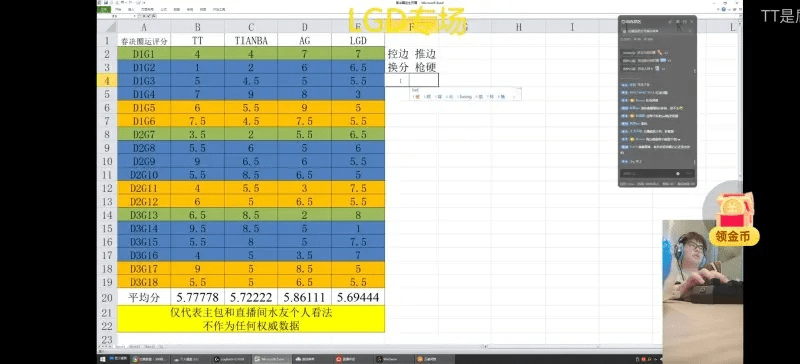Select the average value 5.86111
The image size is (800, 364).
(x=305, y=297)
